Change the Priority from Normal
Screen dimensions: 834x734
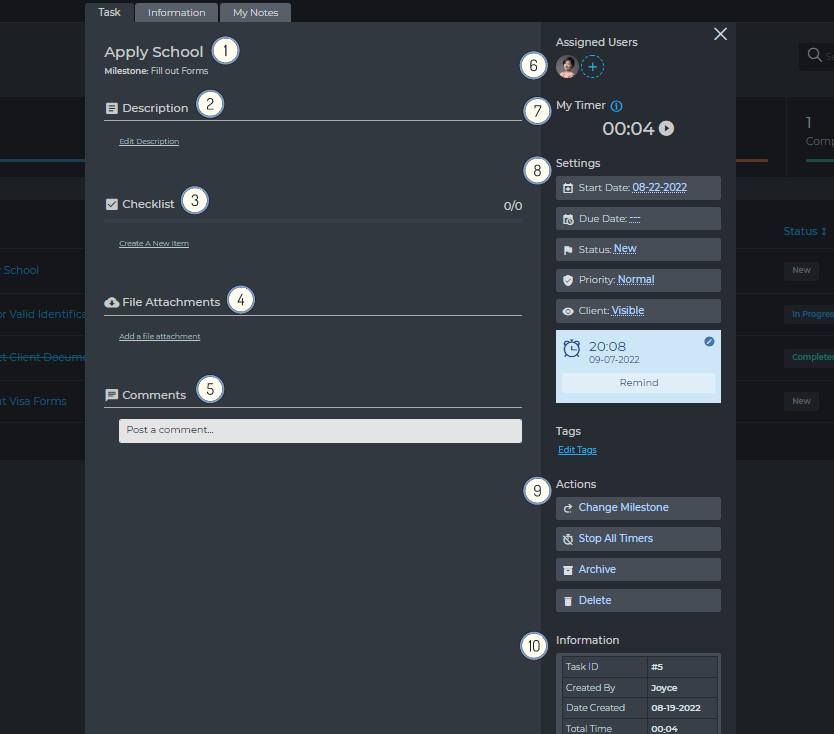click(x=638, y=280)
